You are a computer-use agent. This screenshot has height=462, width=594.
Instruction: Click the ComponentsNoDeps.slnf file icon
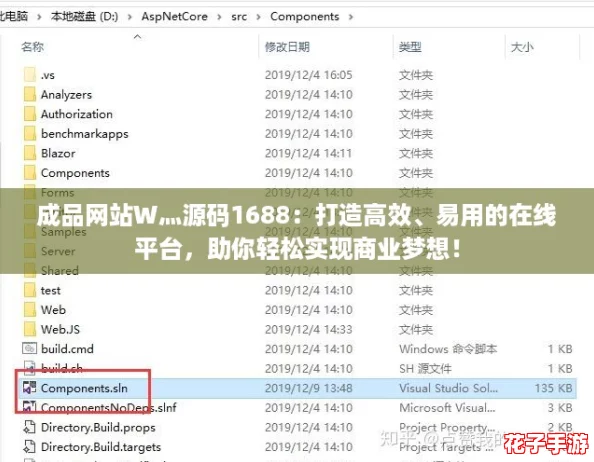30,407
